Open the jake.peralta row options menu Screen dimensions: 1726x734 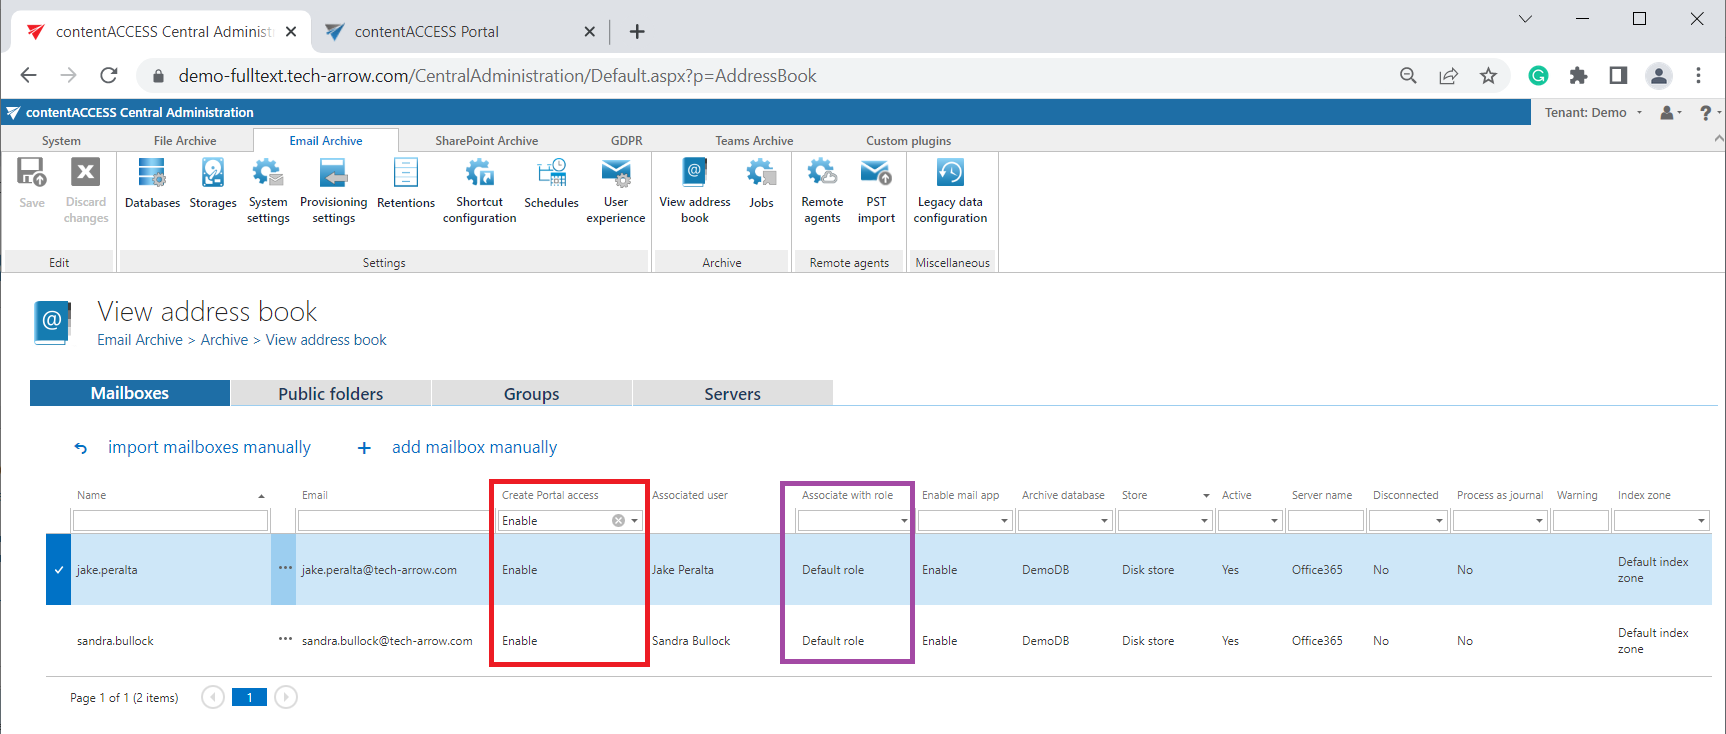click(x=285, y=568)
